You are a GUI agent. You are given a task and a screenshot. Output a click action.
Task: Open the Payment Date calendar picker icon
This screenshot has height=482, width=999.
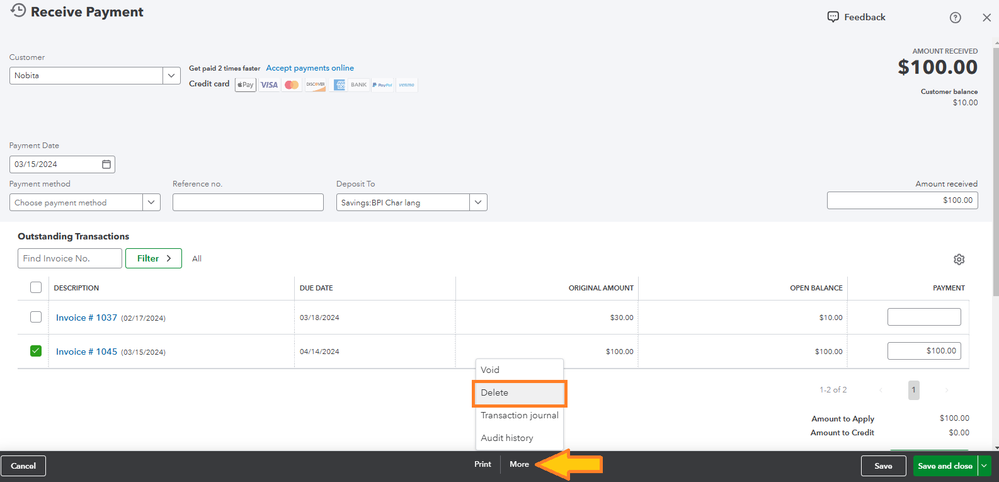(106, 164)
